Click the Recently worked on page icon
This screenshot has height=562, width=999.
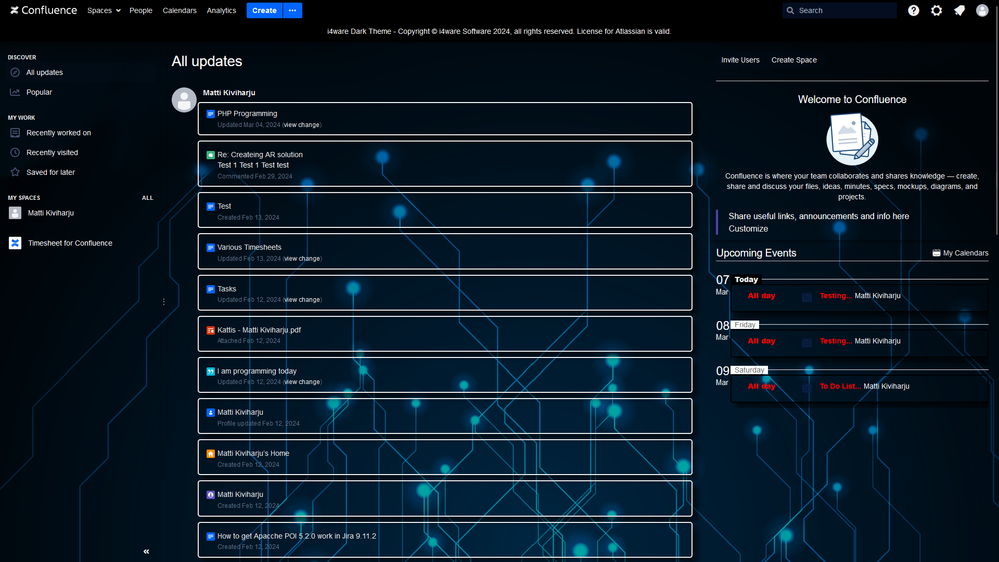coord(15,133)
